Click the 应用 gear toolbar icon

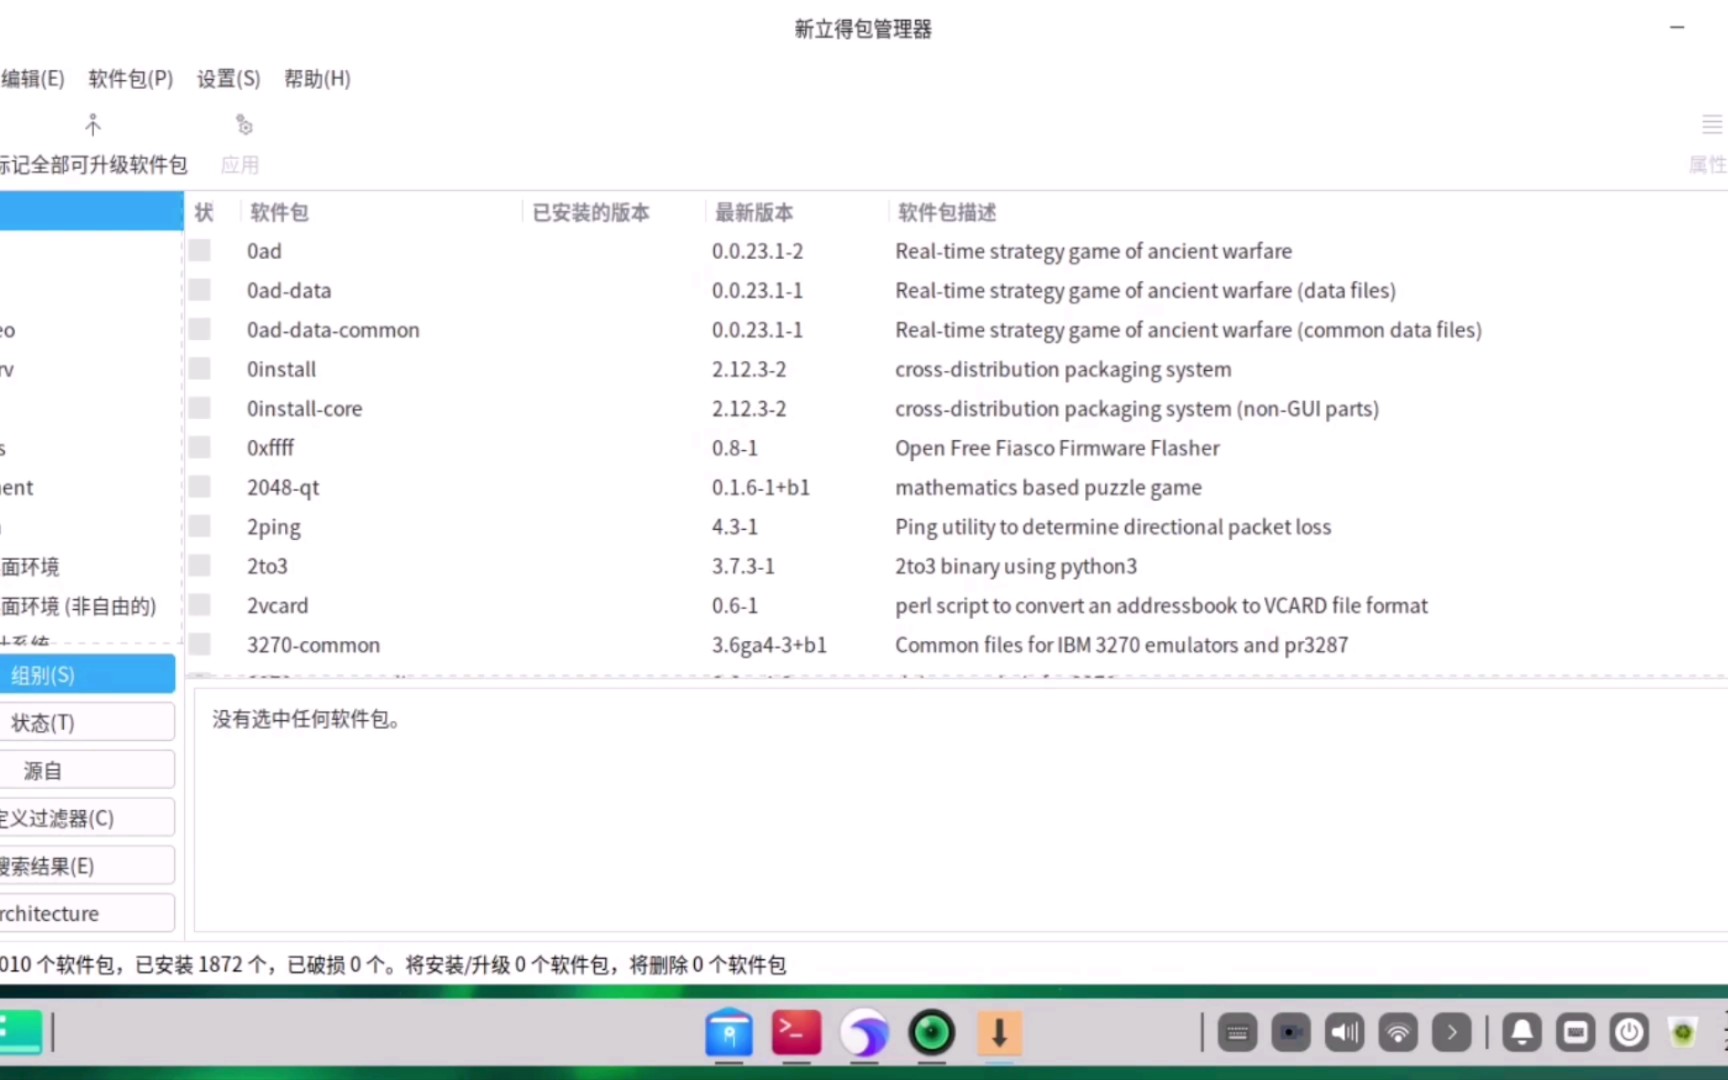pos(241,140)
